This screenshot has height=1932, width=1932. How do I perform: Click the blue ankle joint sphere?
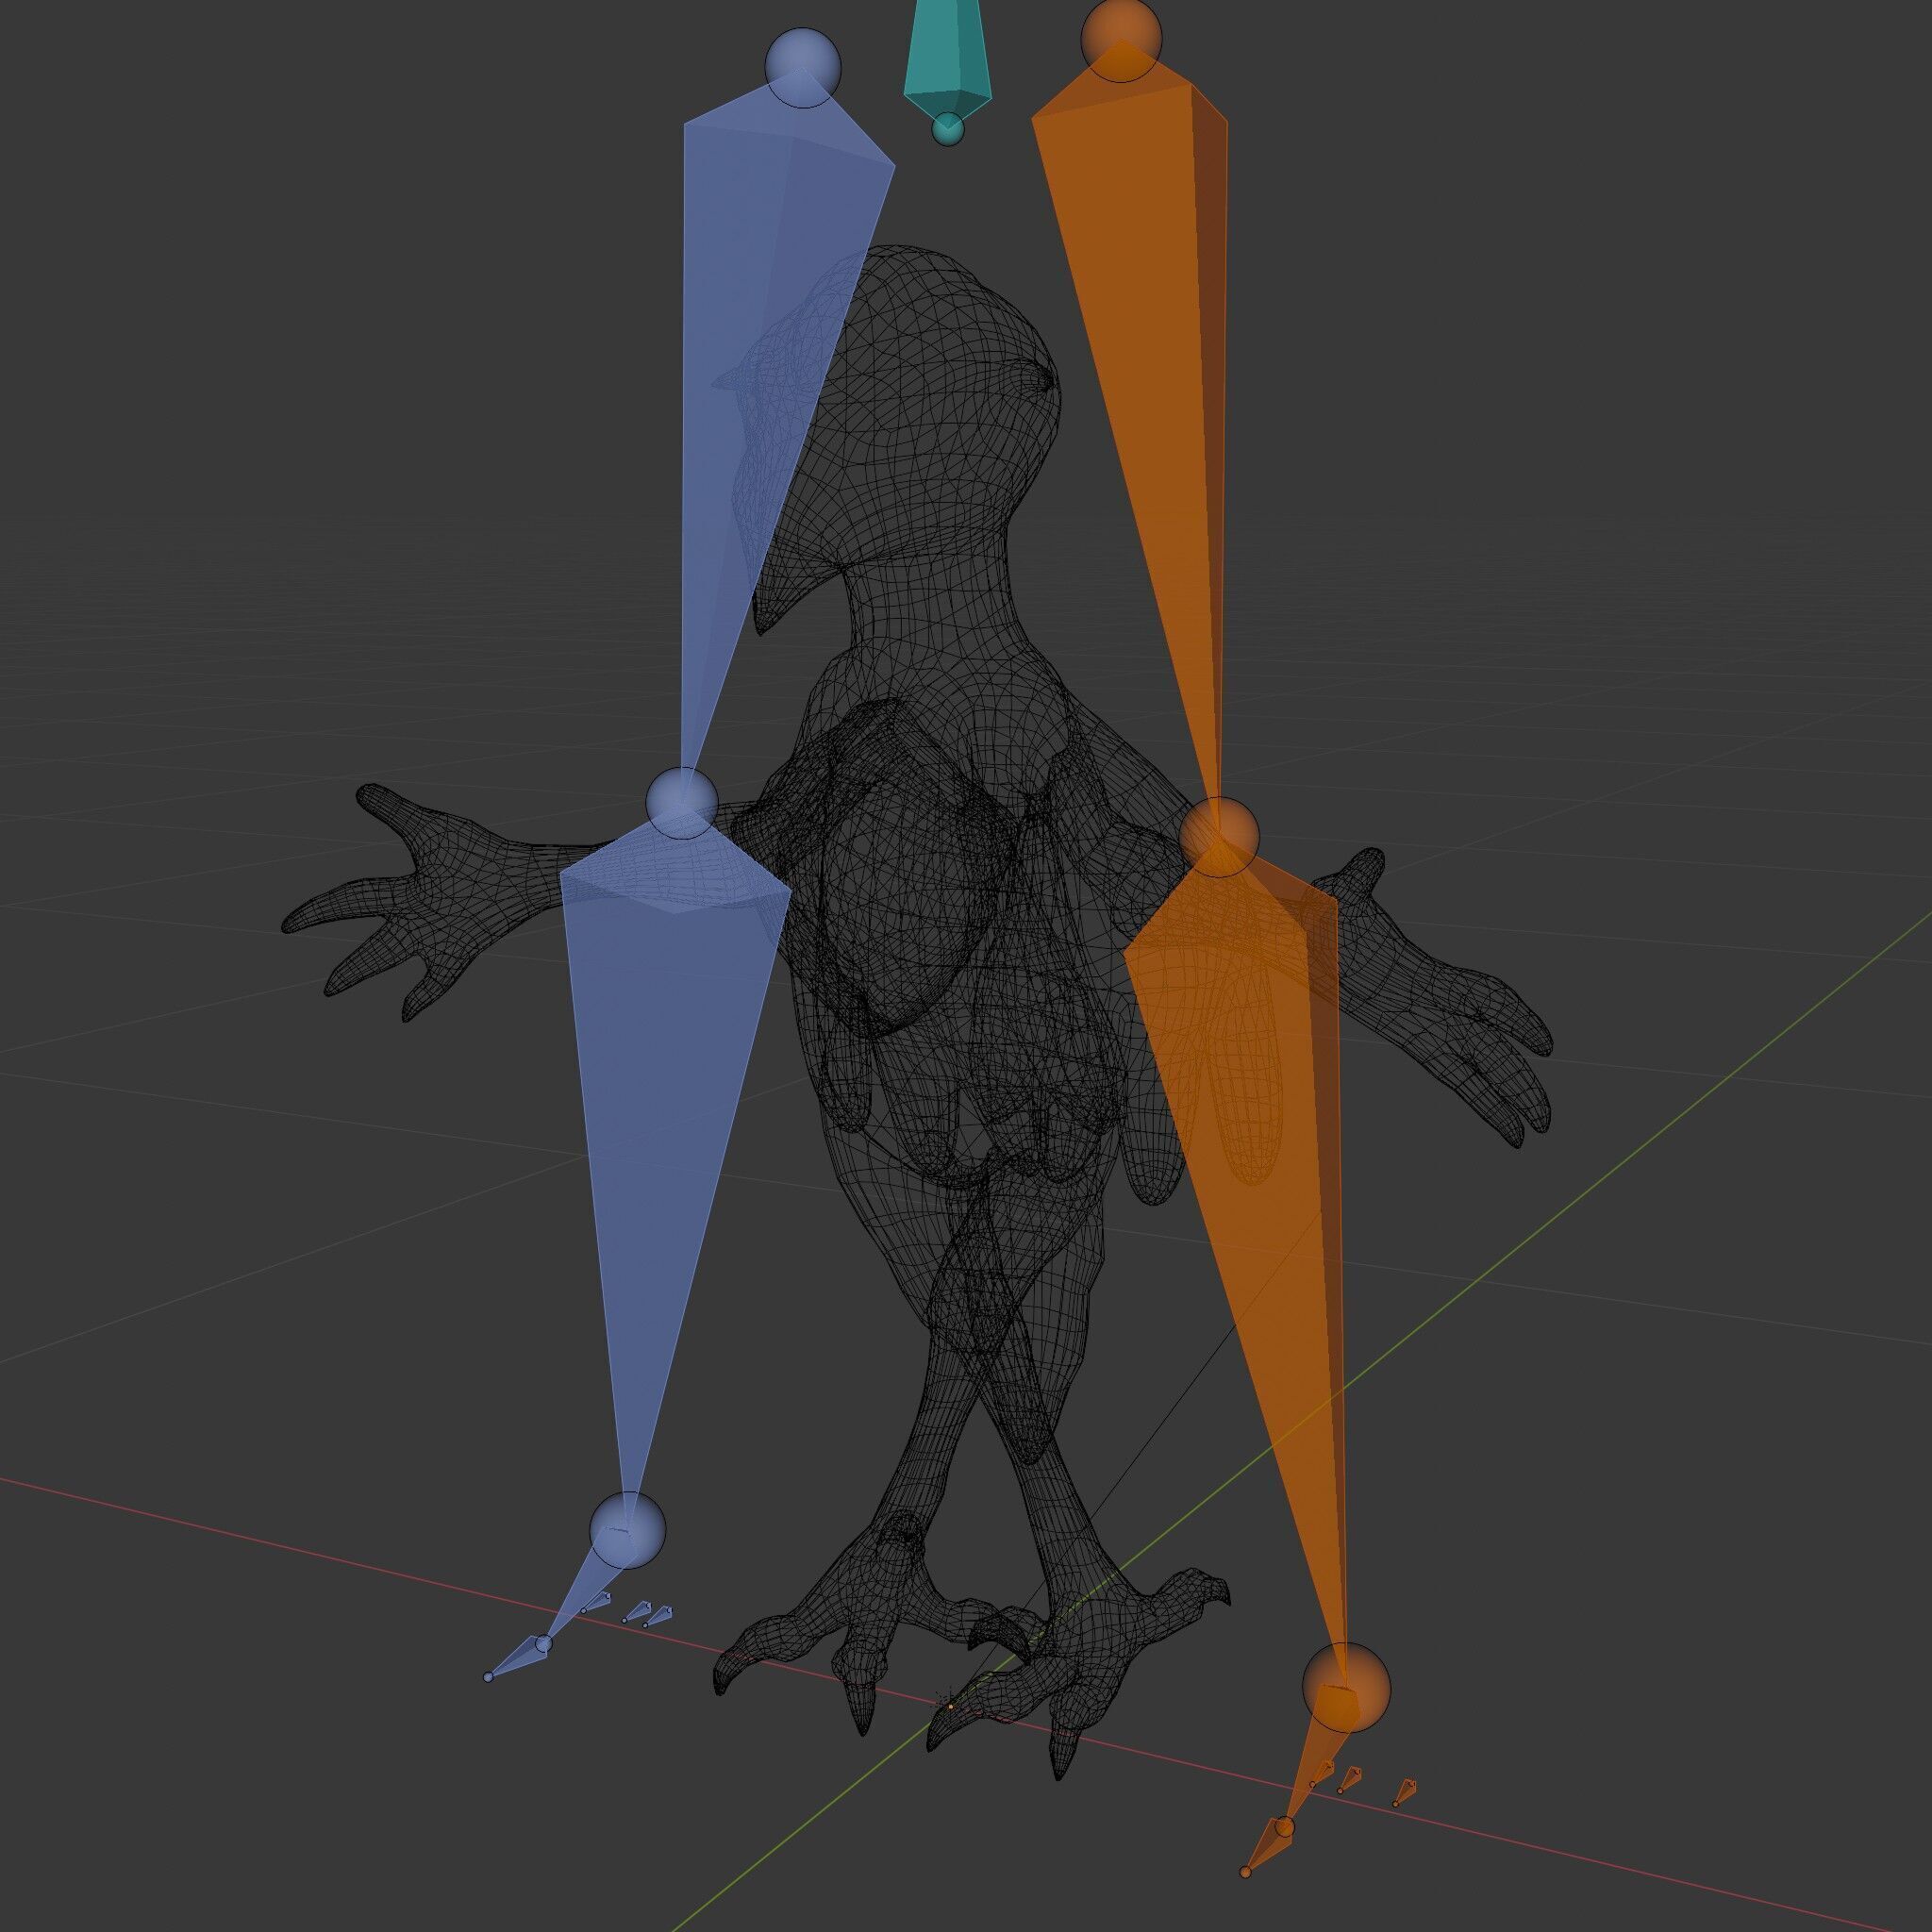[x=627, y=1531]
